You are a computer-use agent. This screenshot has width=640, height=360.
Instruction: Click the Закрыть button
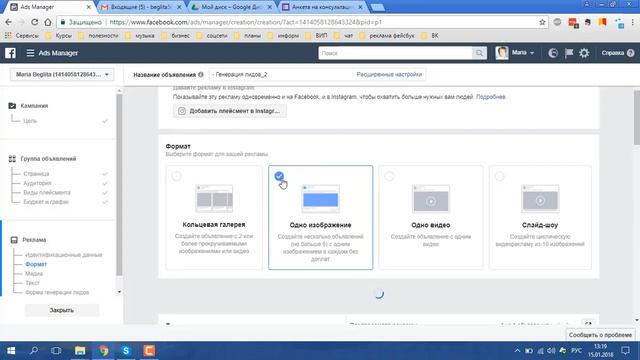tap(62, 310)
